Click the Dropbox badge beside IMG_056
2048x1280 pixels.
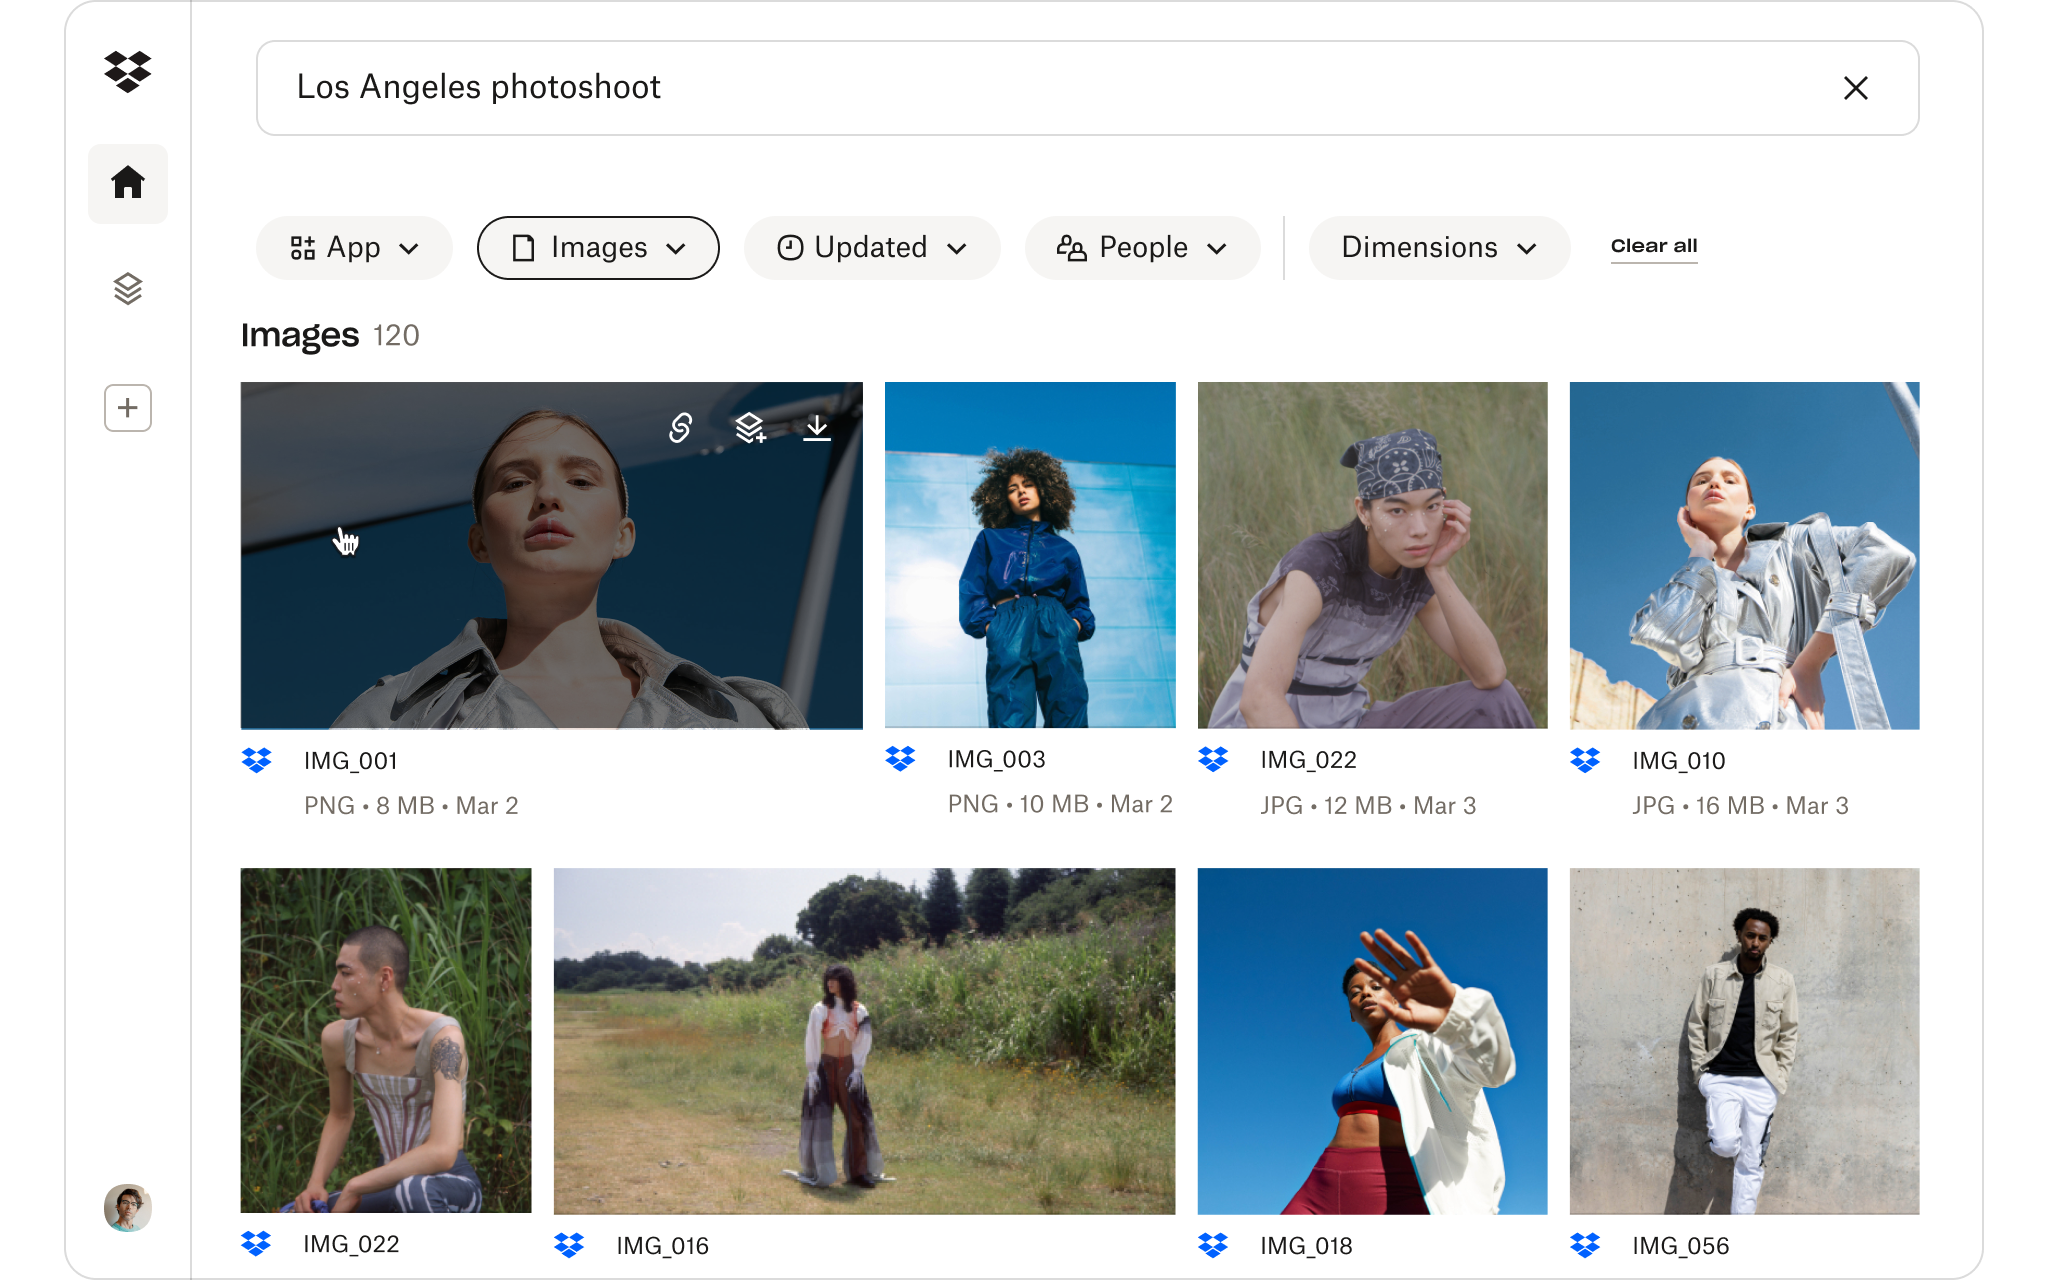click(x=1586, y=1247)
